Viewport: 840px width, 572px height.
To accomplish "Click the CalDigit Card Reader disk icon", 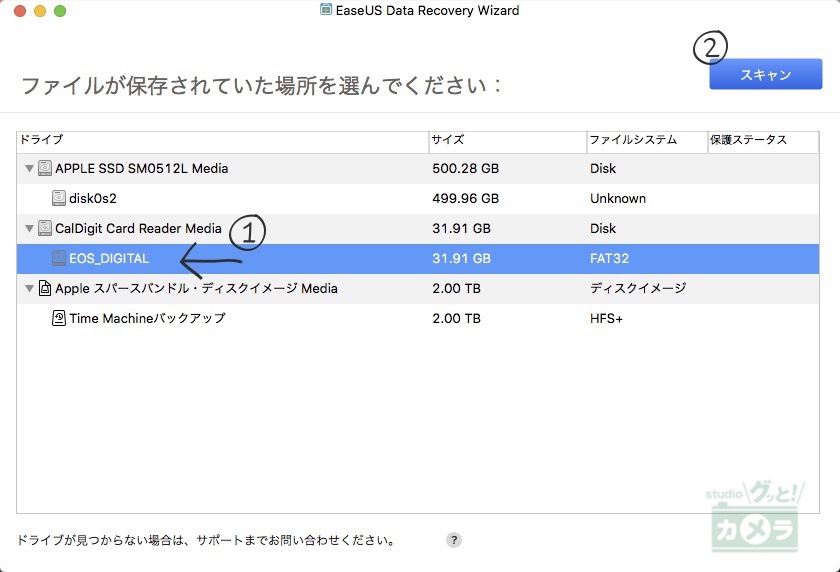I will click(45, 228).
